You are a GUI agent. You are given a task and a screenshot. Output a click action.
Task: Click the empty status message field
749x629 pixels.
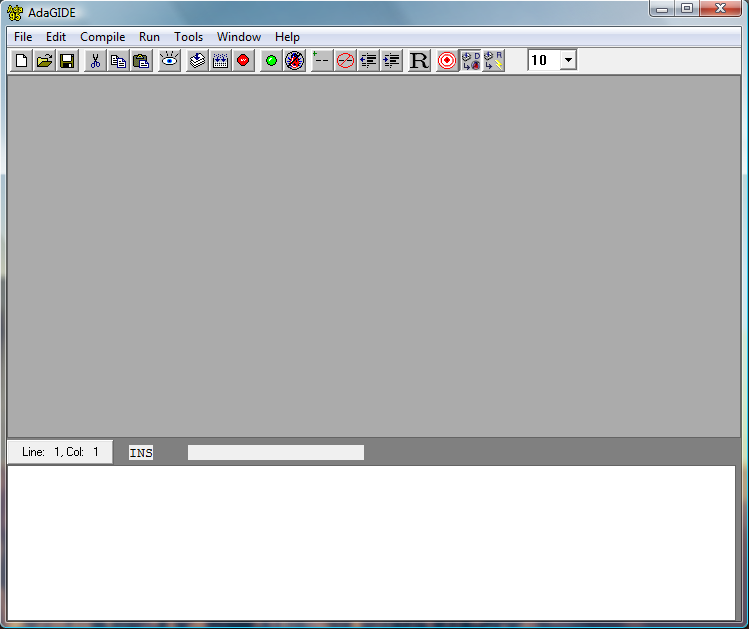276,453
